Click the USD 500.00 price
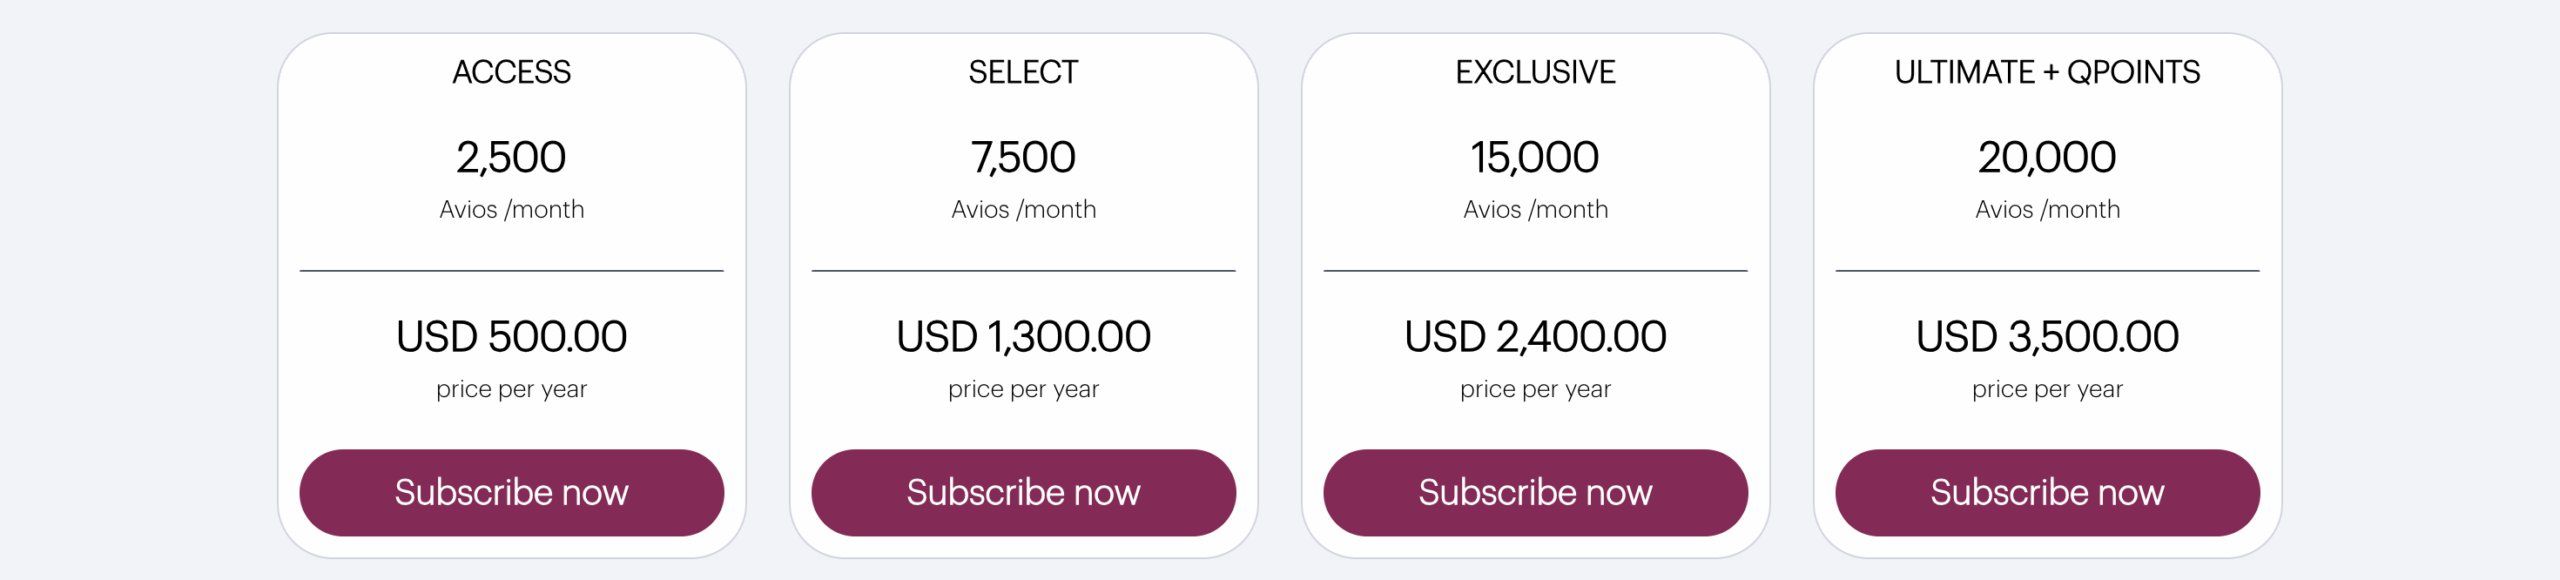The height and width of the screenshot is (580, 2560). coord(511,336)
